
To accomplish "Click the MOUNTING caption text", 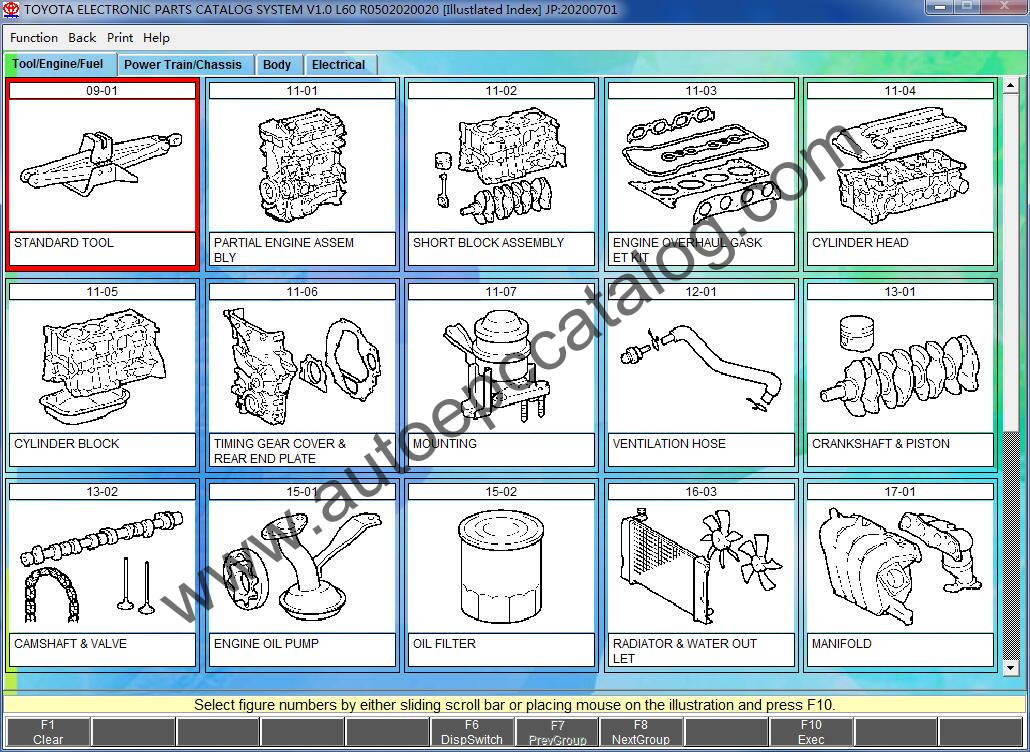I will click(x=445, y=443).
